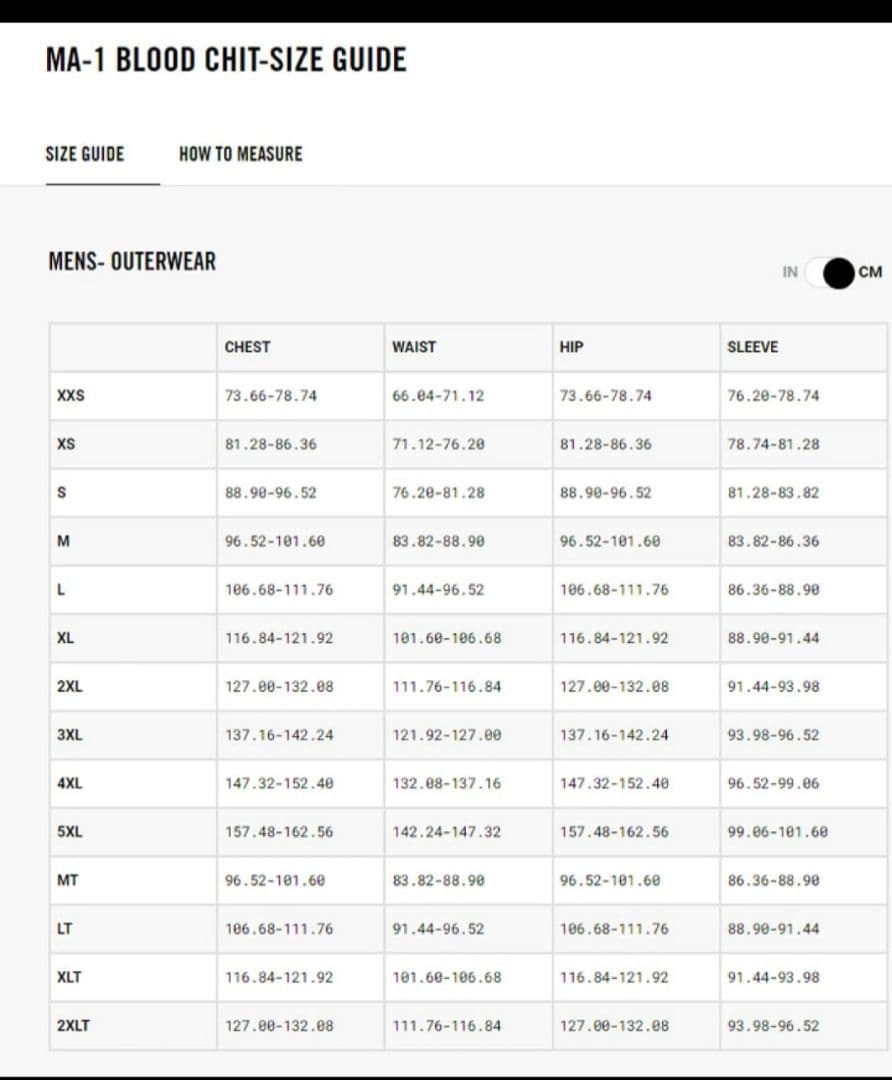Select the CM unit label
The height and width of the screenshot is (1080, 892).
[870, 272]
